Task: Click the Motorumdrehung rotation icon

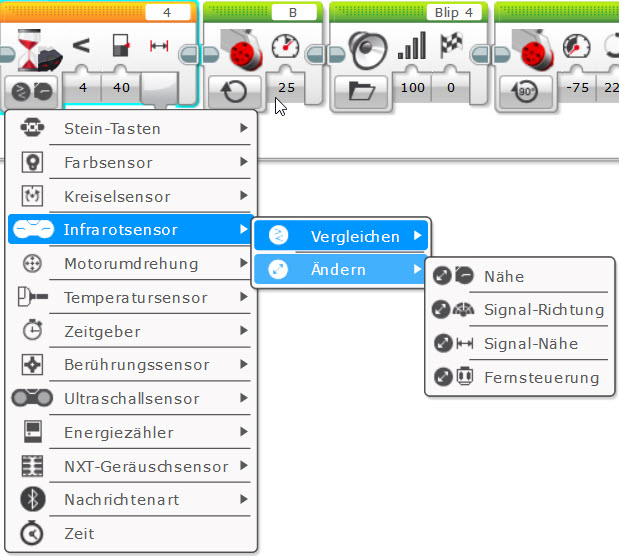Action: pyautogui.click(x=32, y=263)
